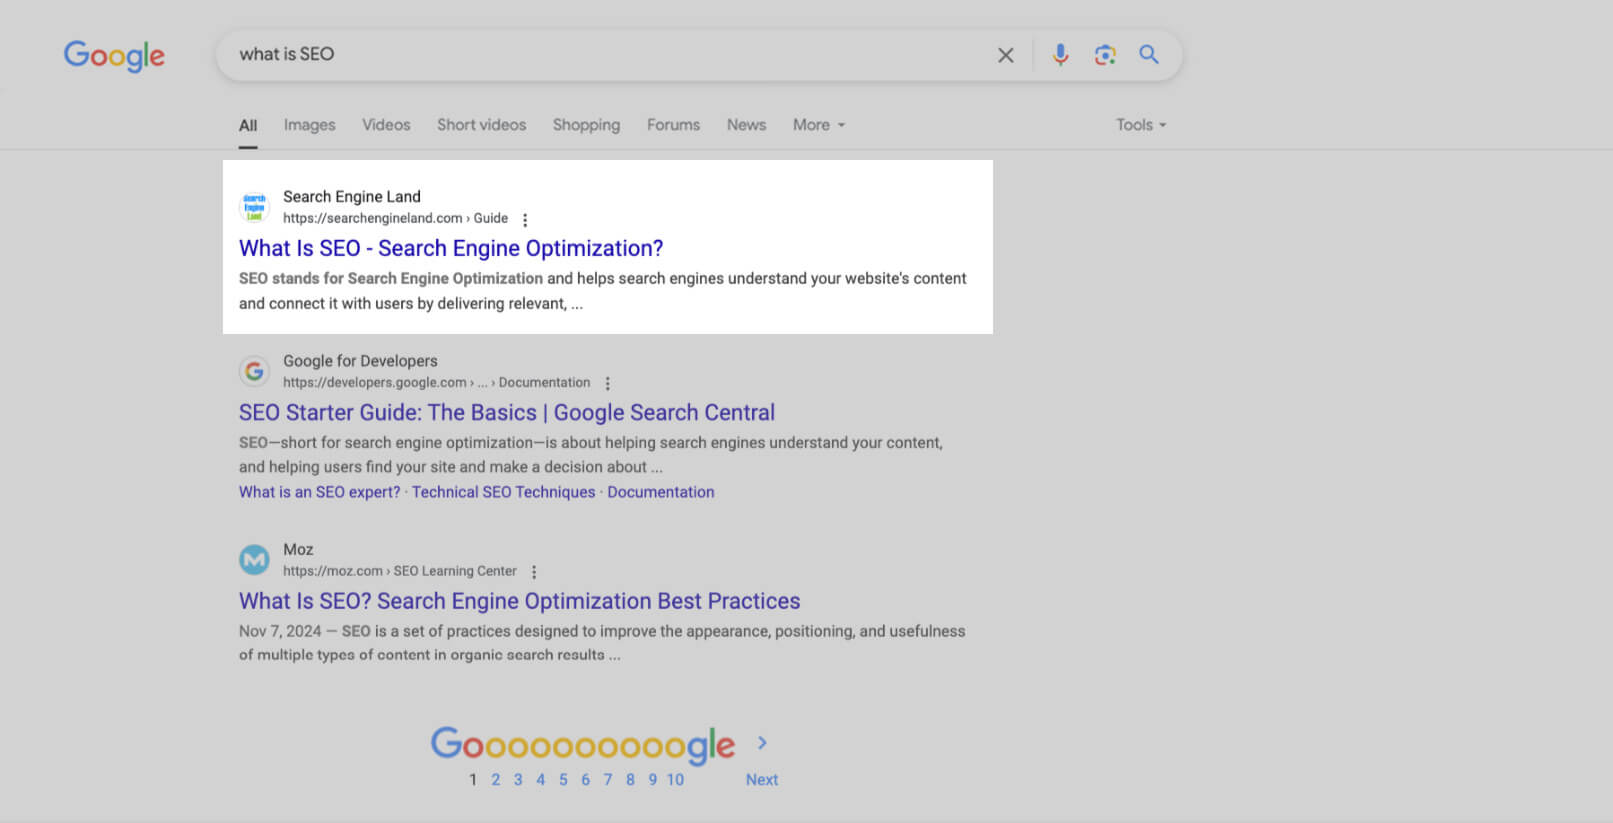
Task: Open 'What Is SEO? Search Engine Optimization Best Practices'
Action: point(520,601)
